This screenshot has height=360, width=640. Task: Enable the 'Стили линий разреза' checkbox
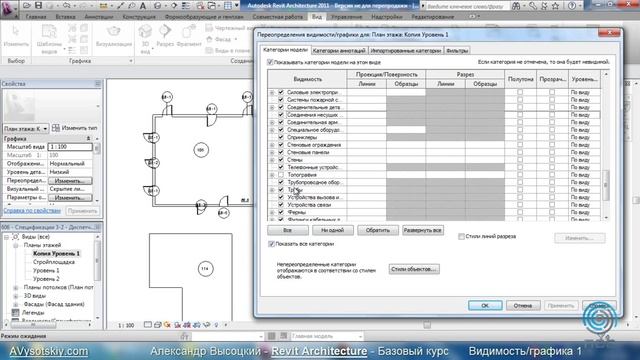point(461,236)
